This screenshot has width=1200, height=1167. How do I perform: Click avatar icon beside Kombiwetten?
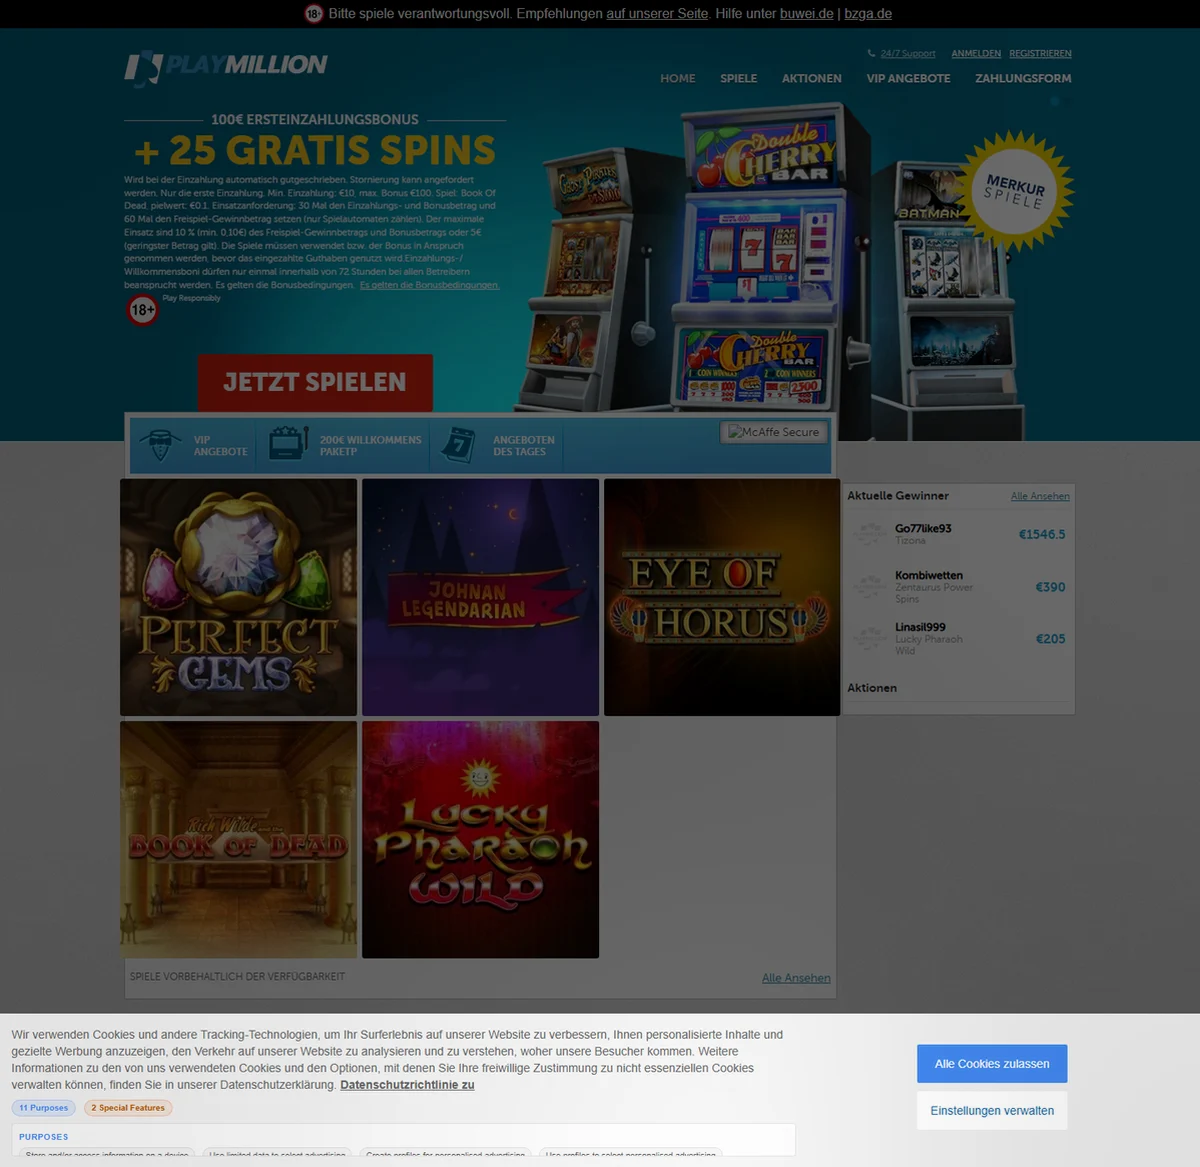coord(869,586)
